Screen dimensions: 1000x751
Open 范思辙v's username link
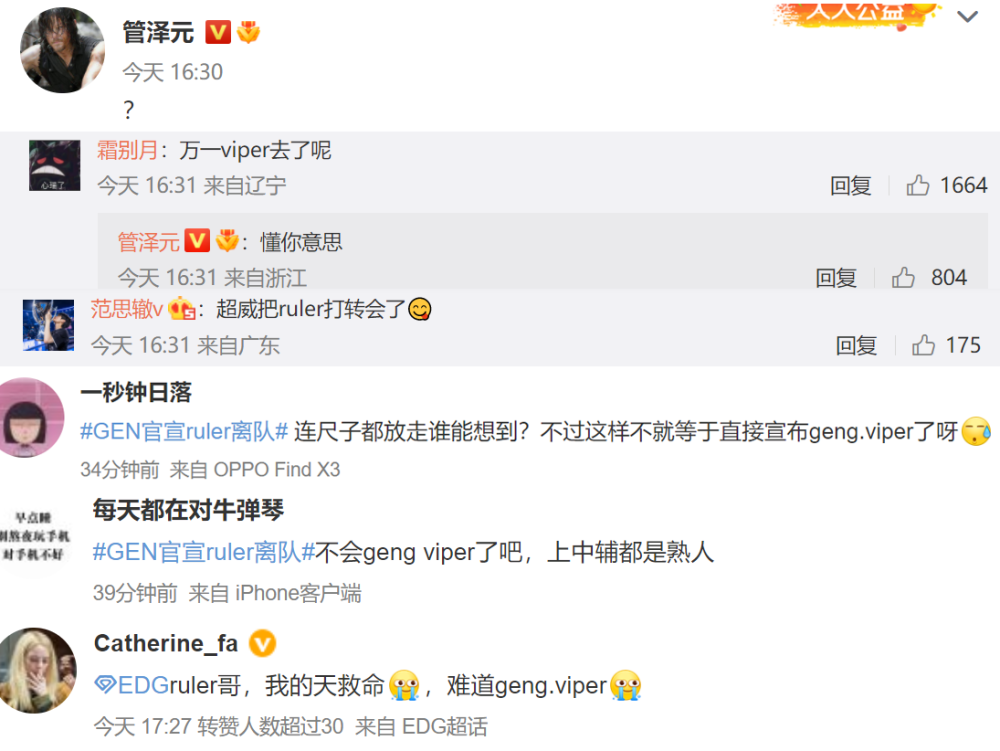(126, 309)
